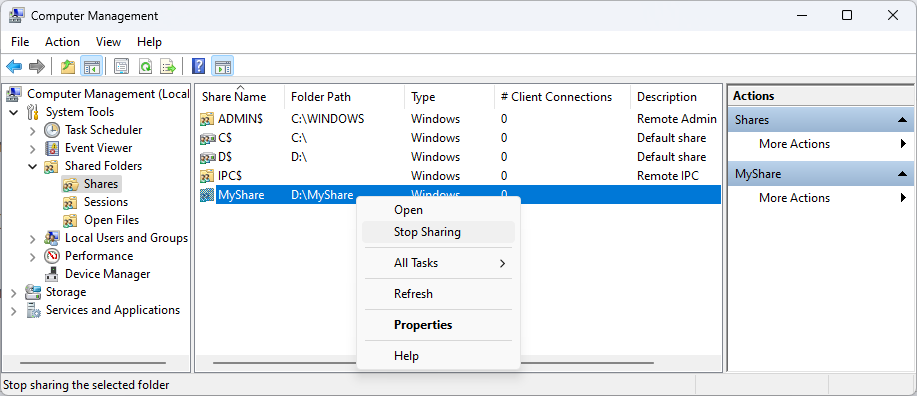This screenshot has width=917, height=396.
Task: Expand the Services and Applications node
Action: (x=14, y=311)
